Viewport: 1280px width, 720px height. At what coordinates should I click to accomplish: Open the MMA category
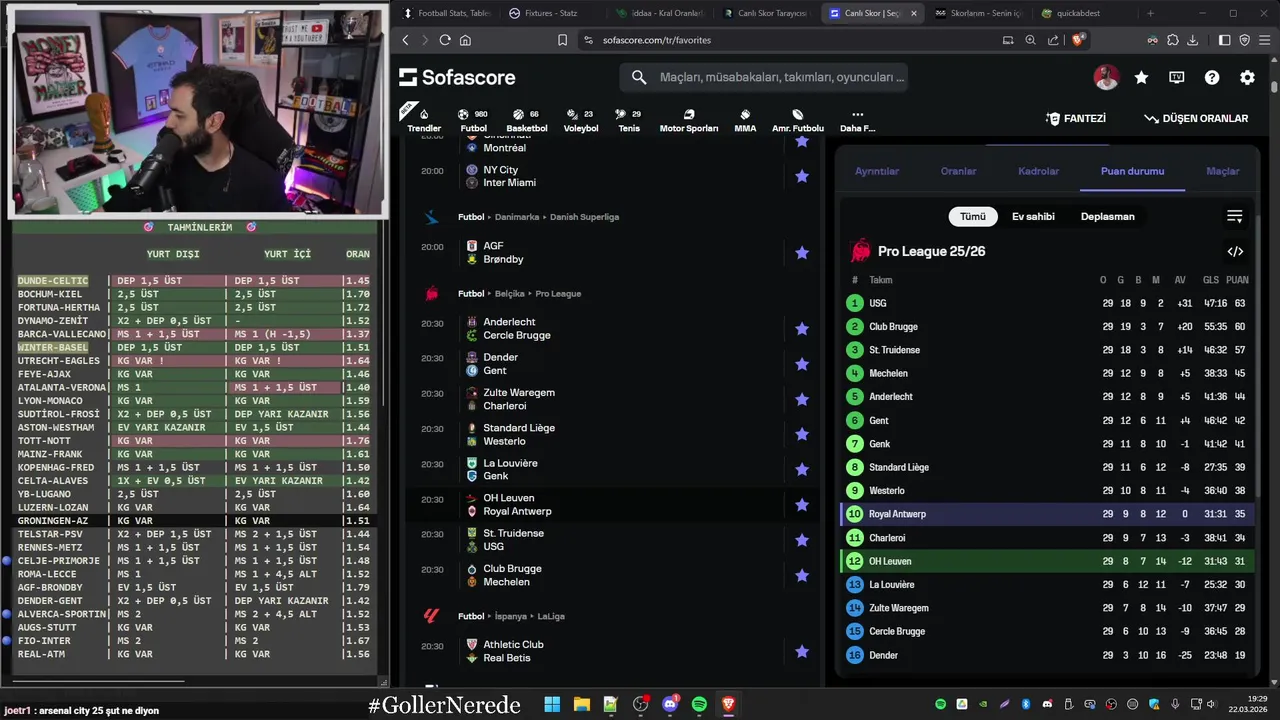[745, 120]
